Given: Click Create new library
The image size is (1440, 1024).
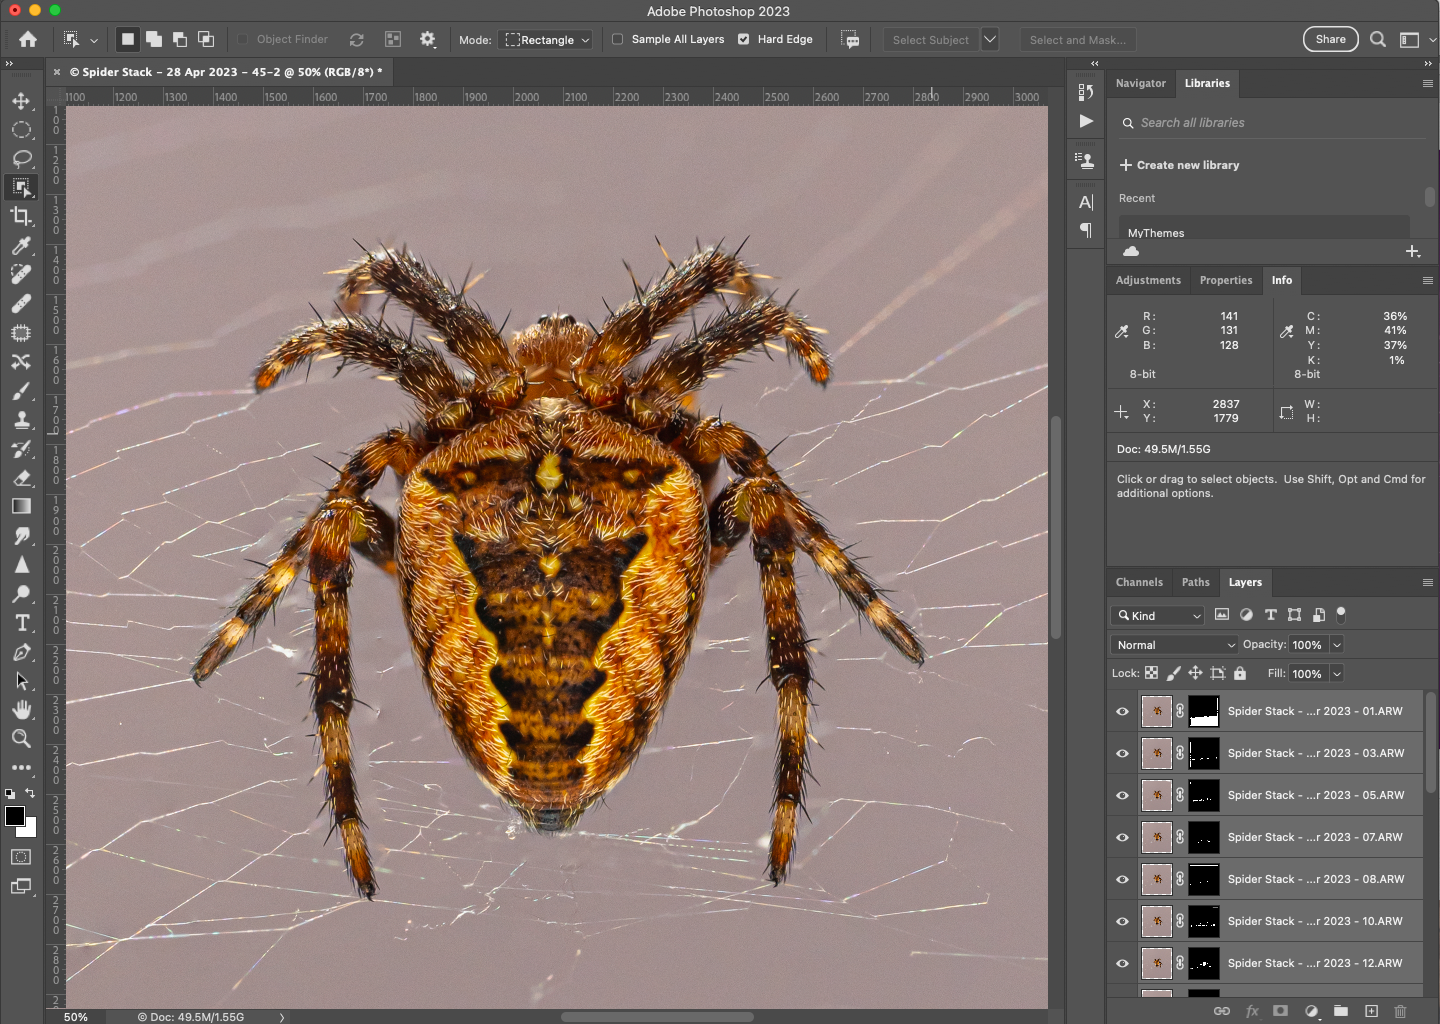Looking at the screenshot, I should (x=1179, y=165).
